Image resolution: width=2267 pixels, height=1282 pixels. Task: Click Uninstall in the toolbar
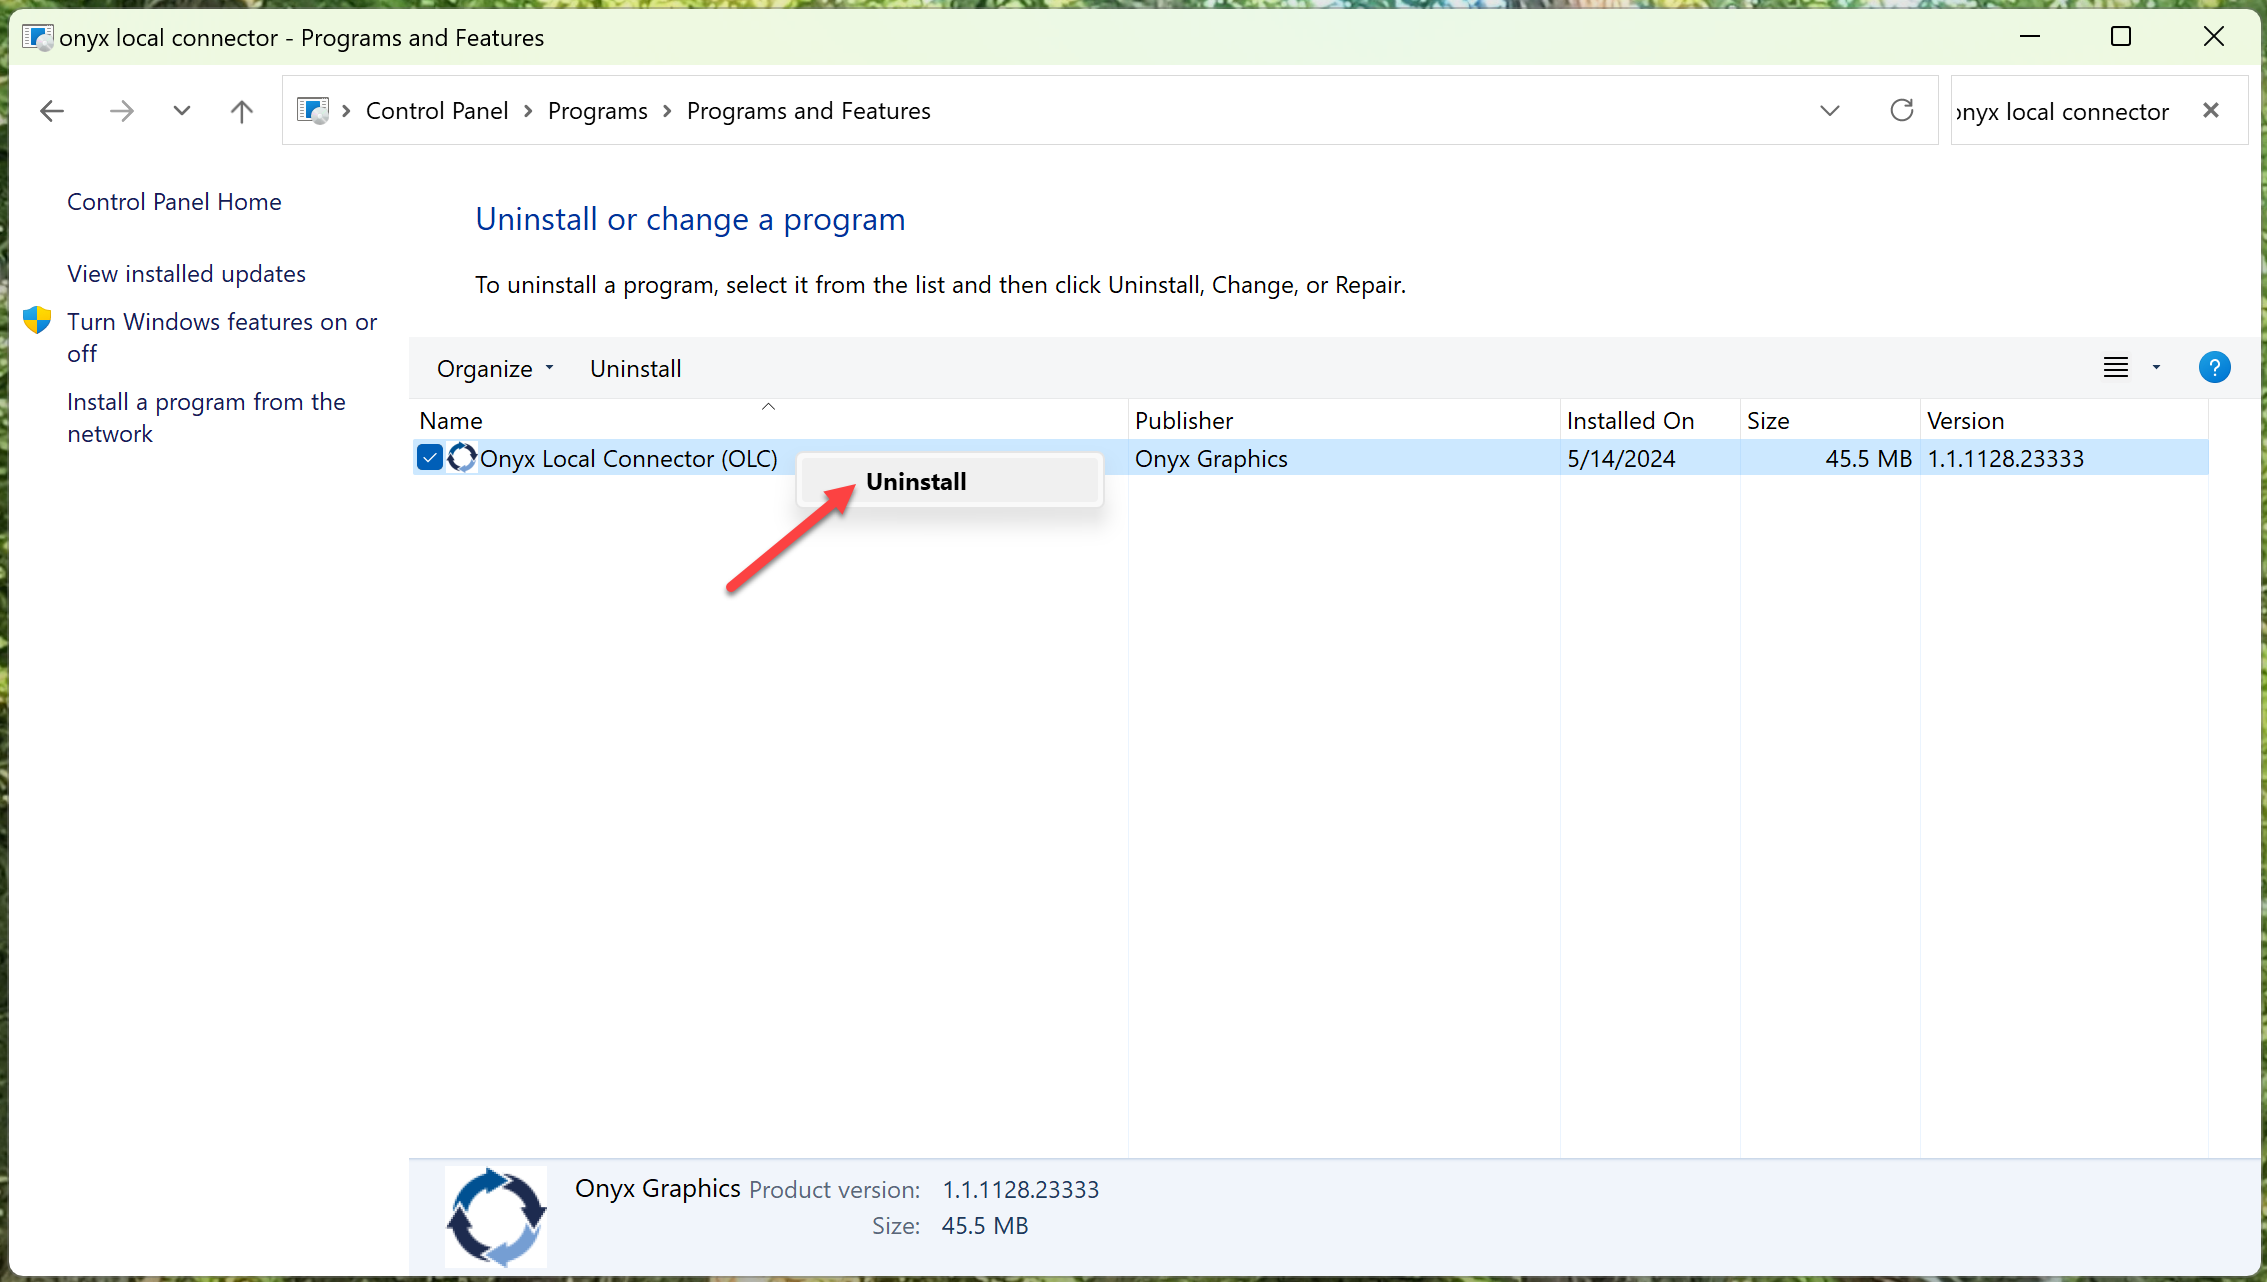point(635,369)
